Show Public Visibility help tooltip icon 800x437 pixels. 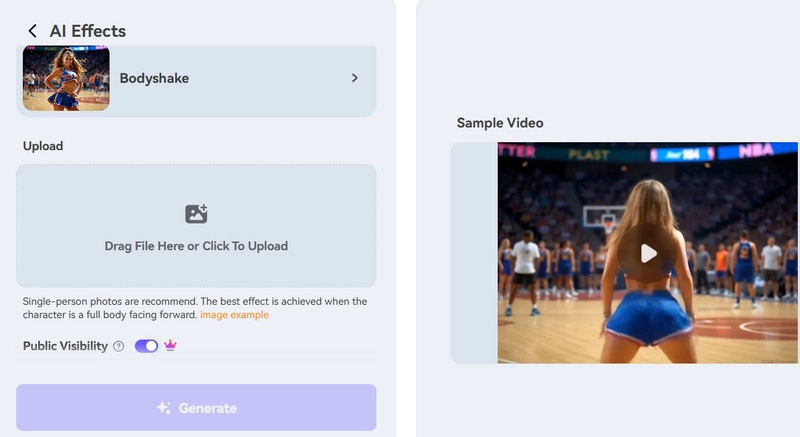118,346
